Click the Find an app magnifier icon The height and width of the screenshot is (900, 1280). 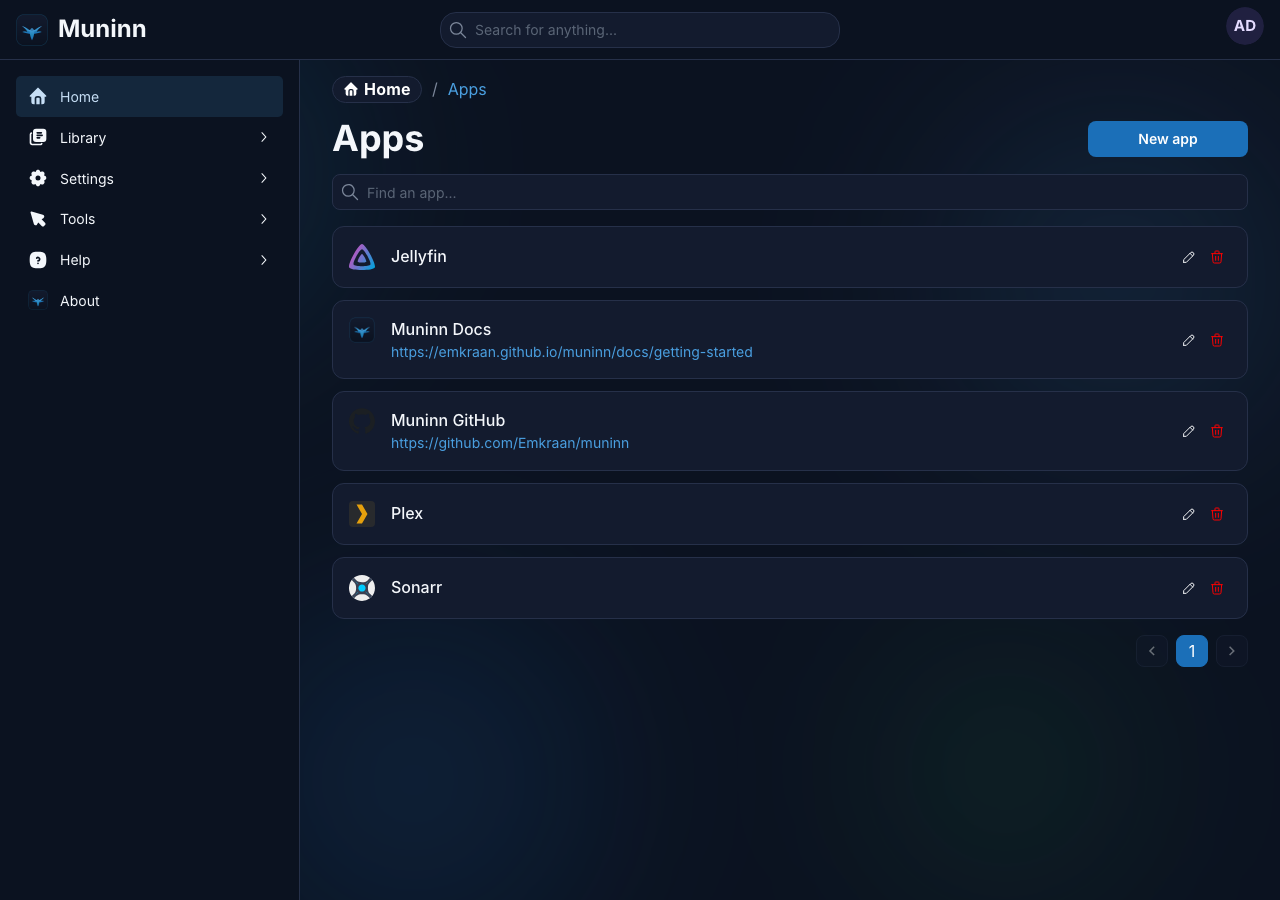point(350,192)
